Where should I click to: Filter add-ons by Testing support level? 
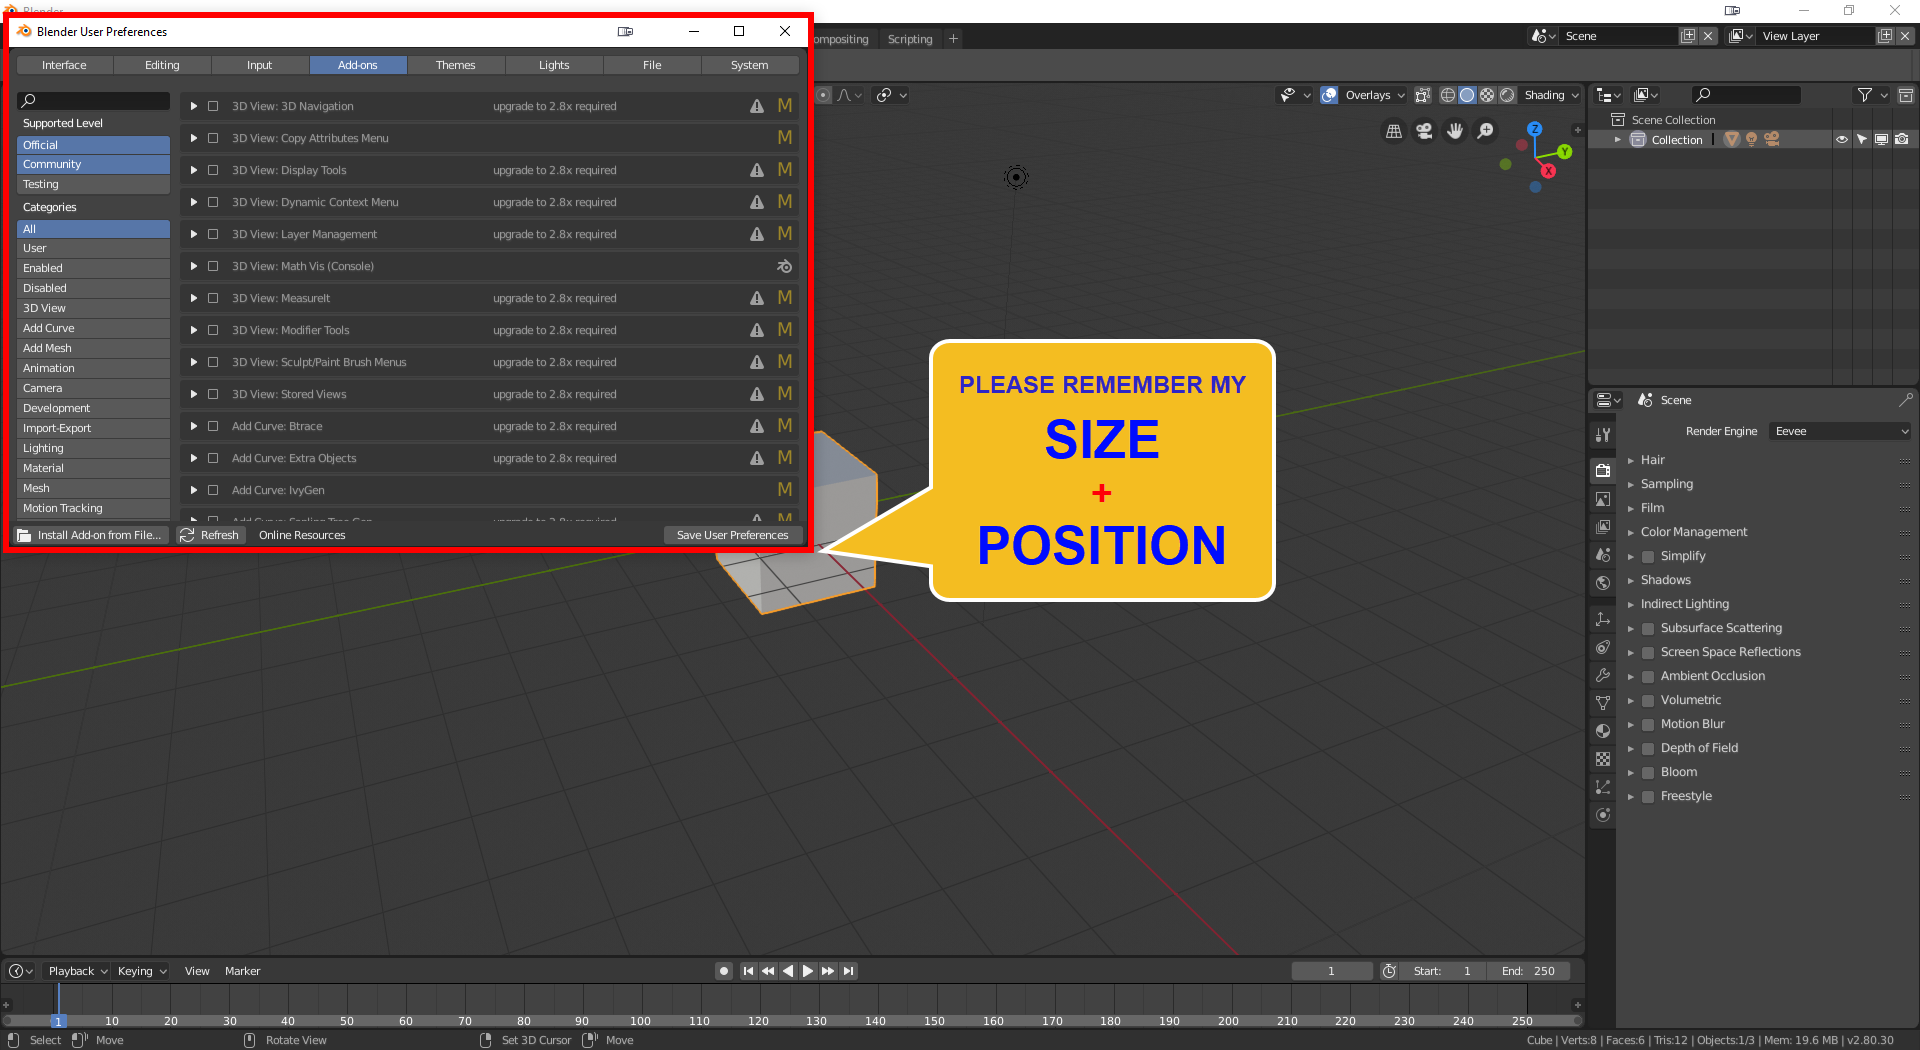coord(93,184)
